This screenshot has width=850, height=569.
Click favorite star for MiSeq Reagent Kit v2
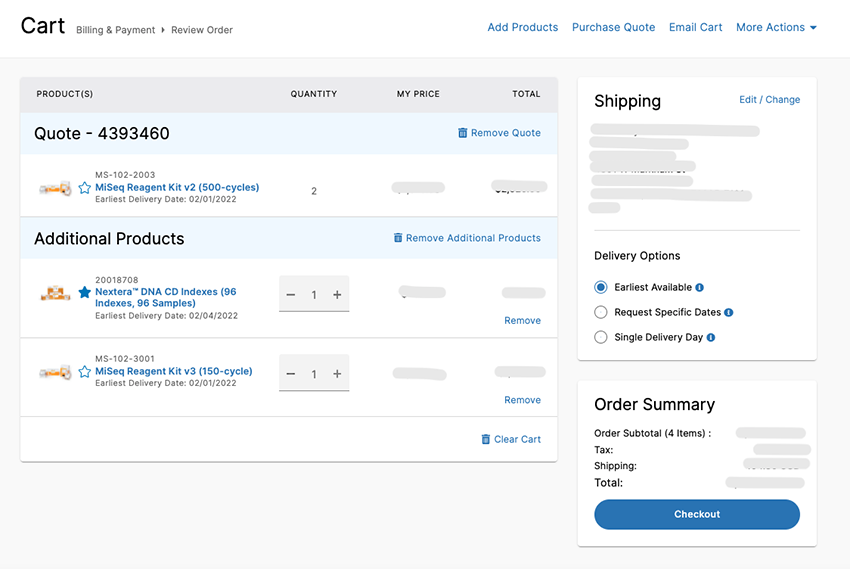click(85, 188)
